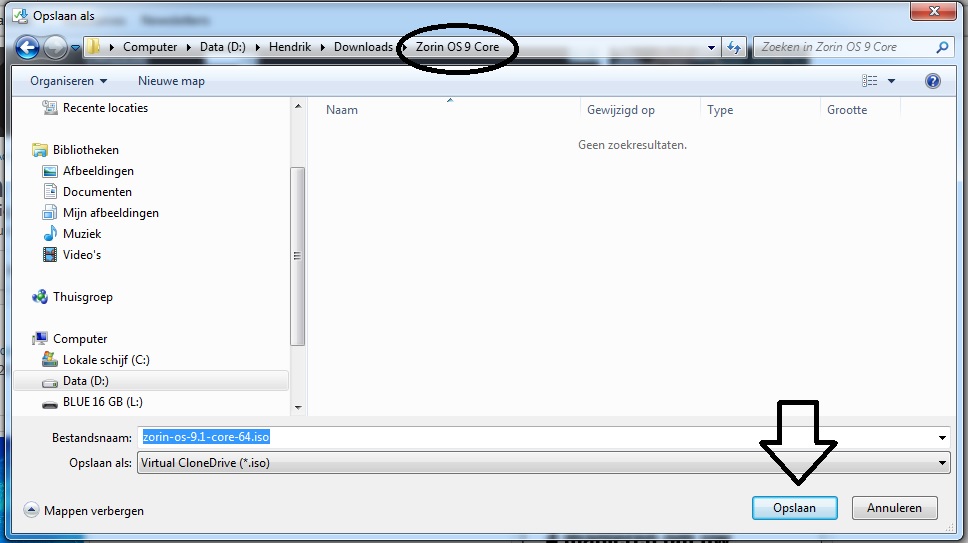Open the Afbeeldingen library
Image resolution: width=968 pixels, height=543 pixels.
(98, 171)
